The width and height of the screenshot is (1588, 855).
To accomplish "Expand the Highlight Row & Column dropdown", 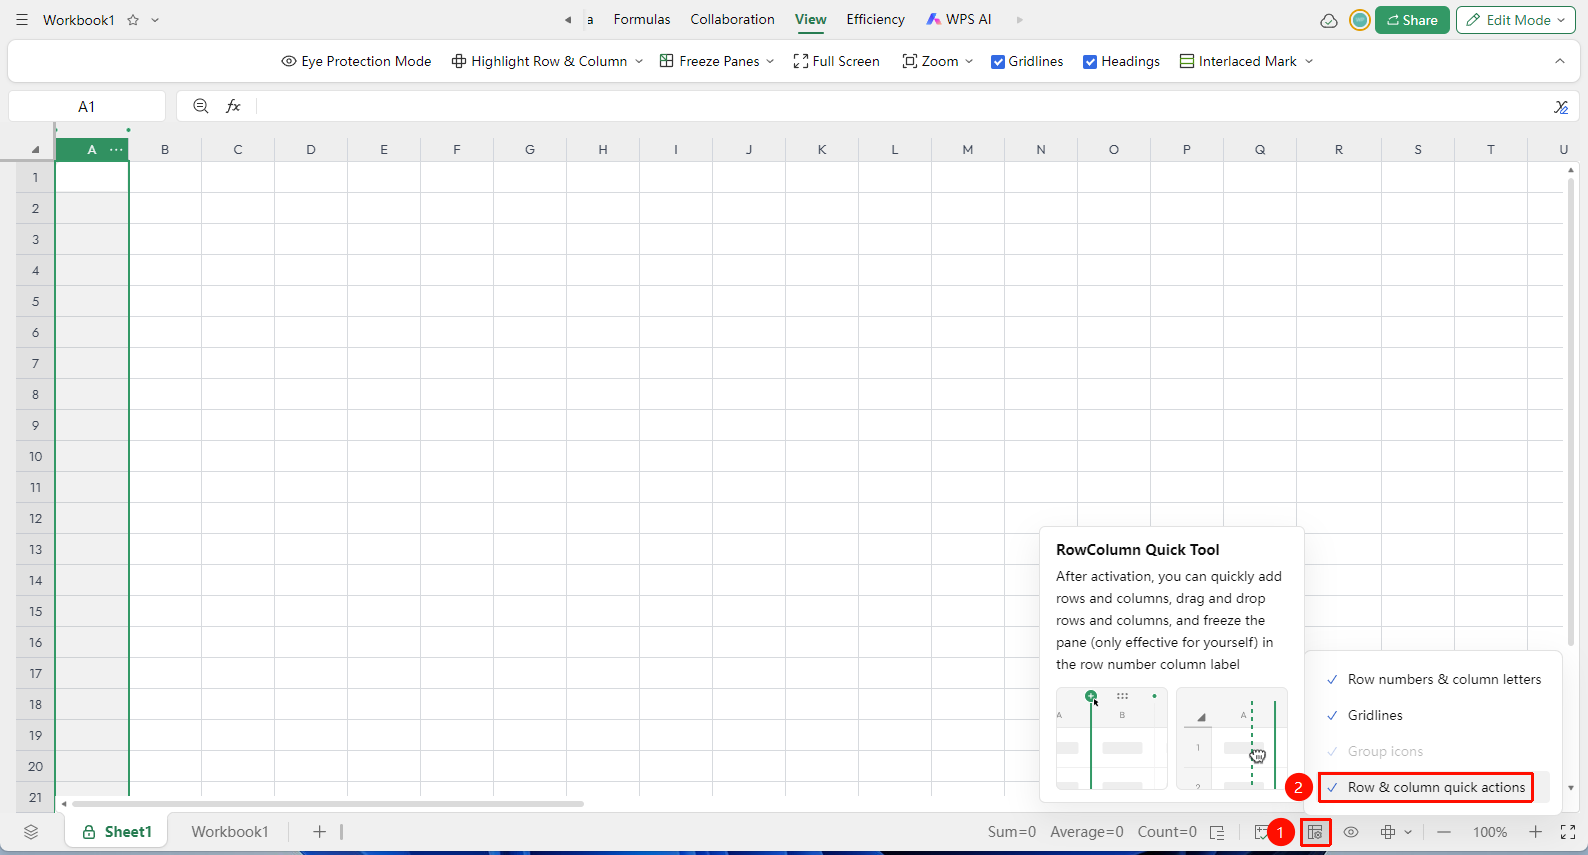I will pos(639,62).
